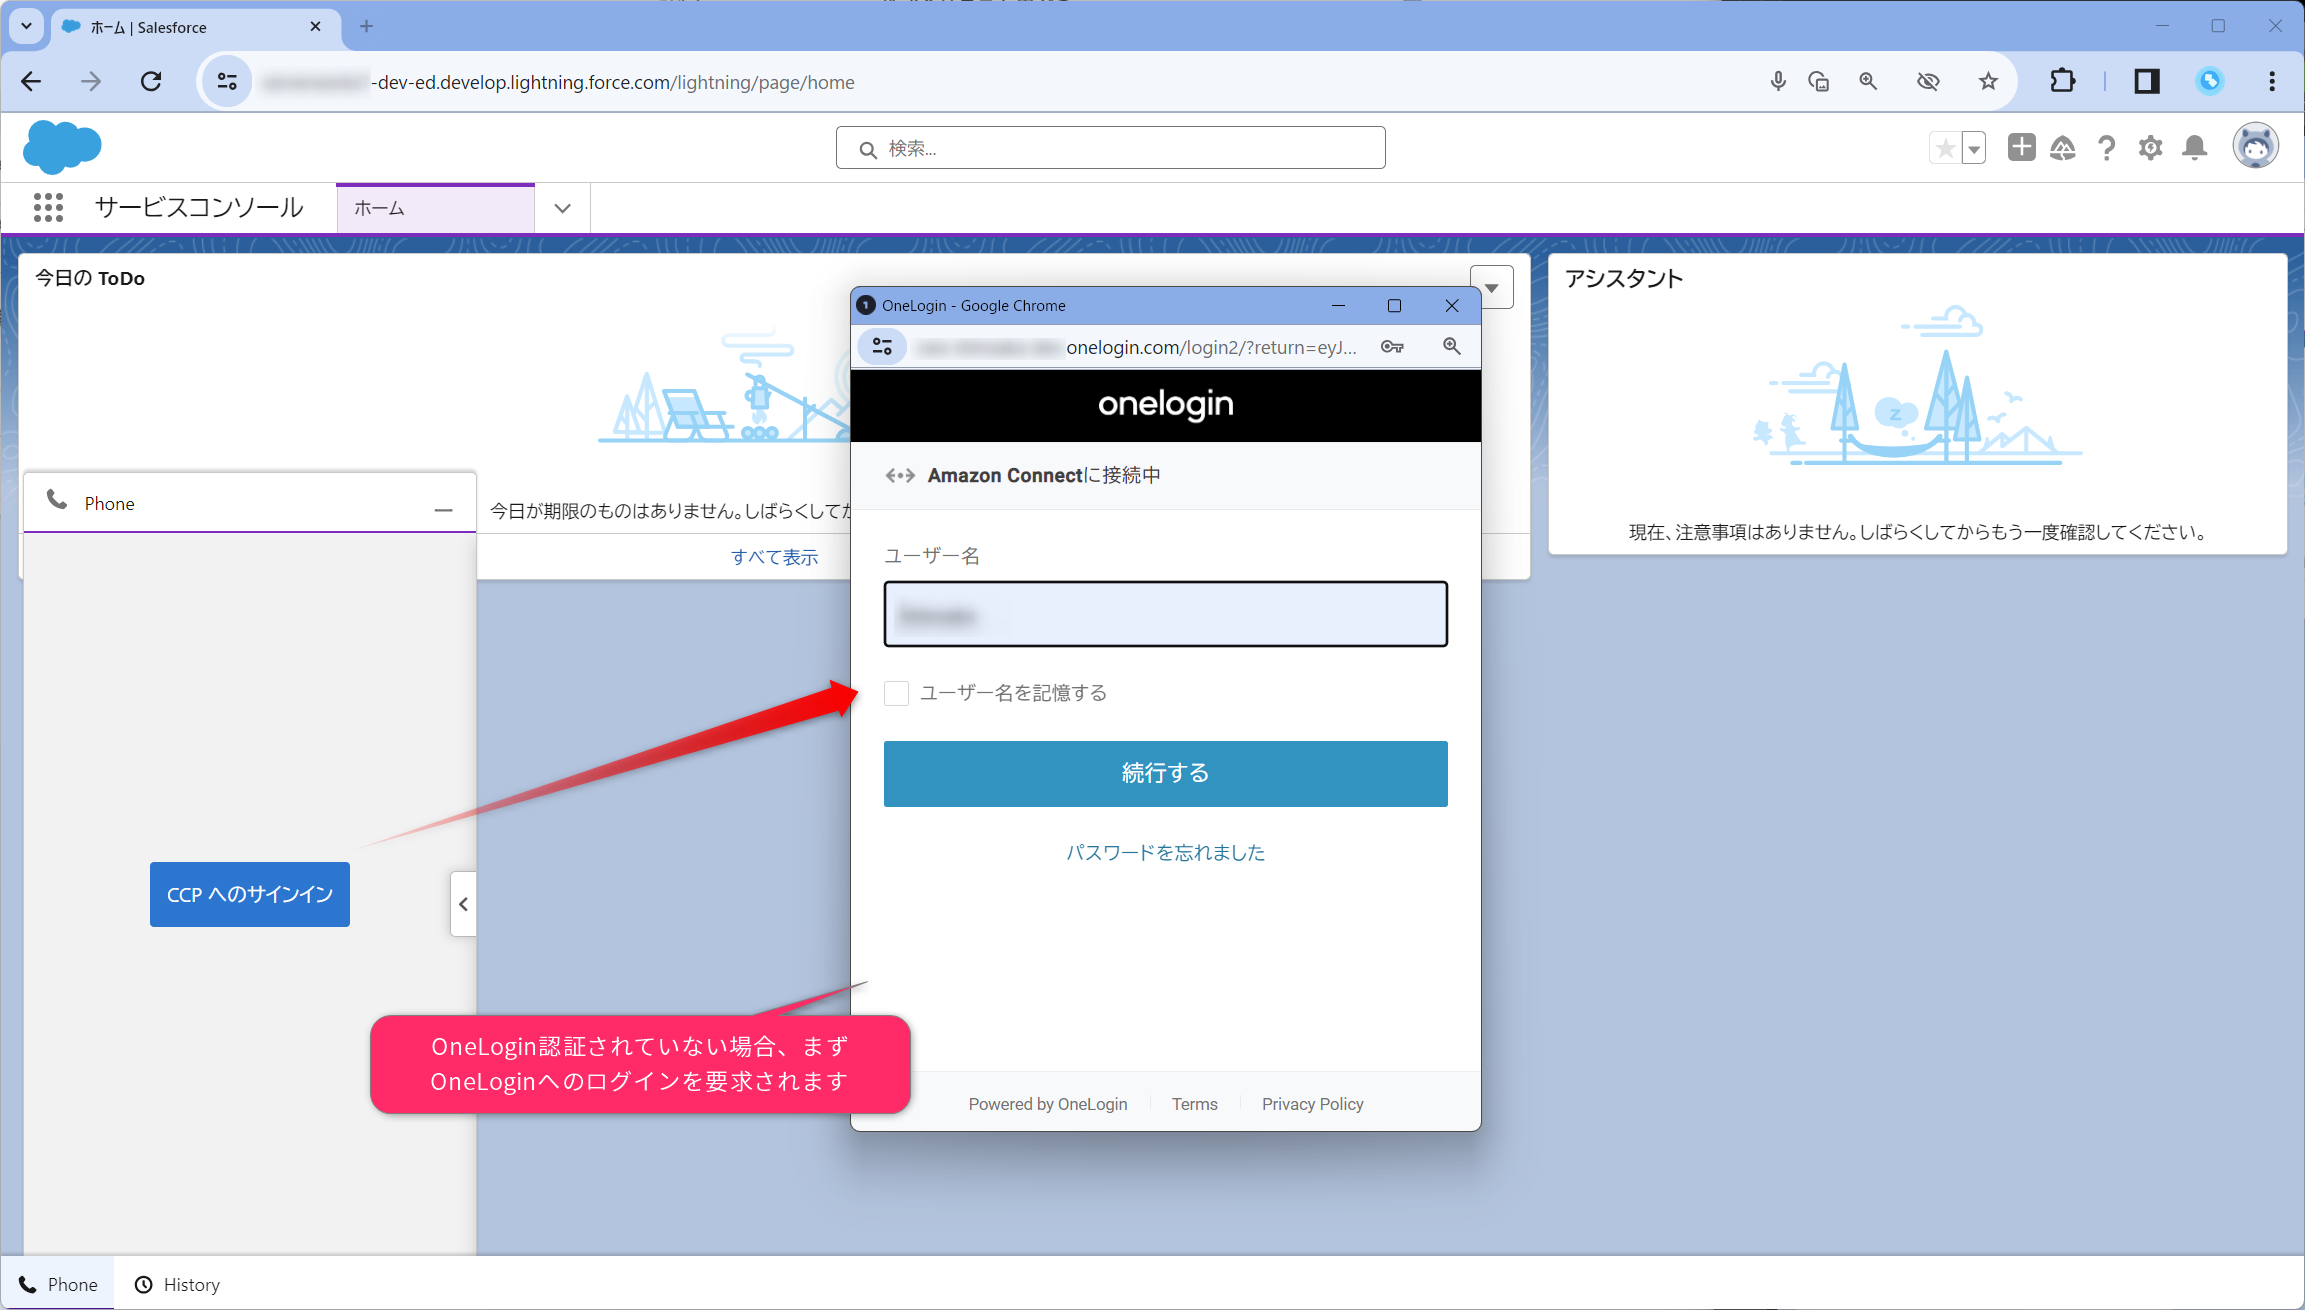This screenshot has height=1310, width=2305.
Task: Click the zoom magnifier icon in main address bar
Action: pyautogui.click(x=1868, y=82)
